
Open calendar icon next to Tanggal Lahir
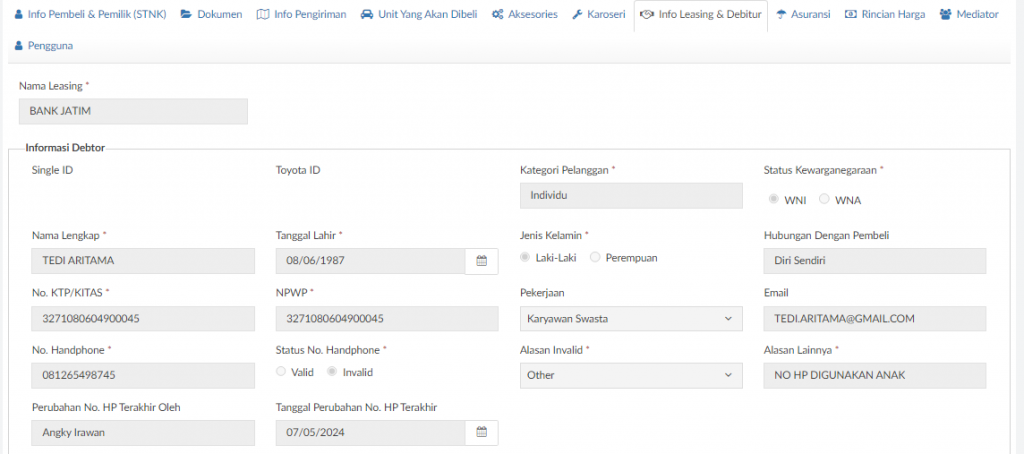pos(481,261)
